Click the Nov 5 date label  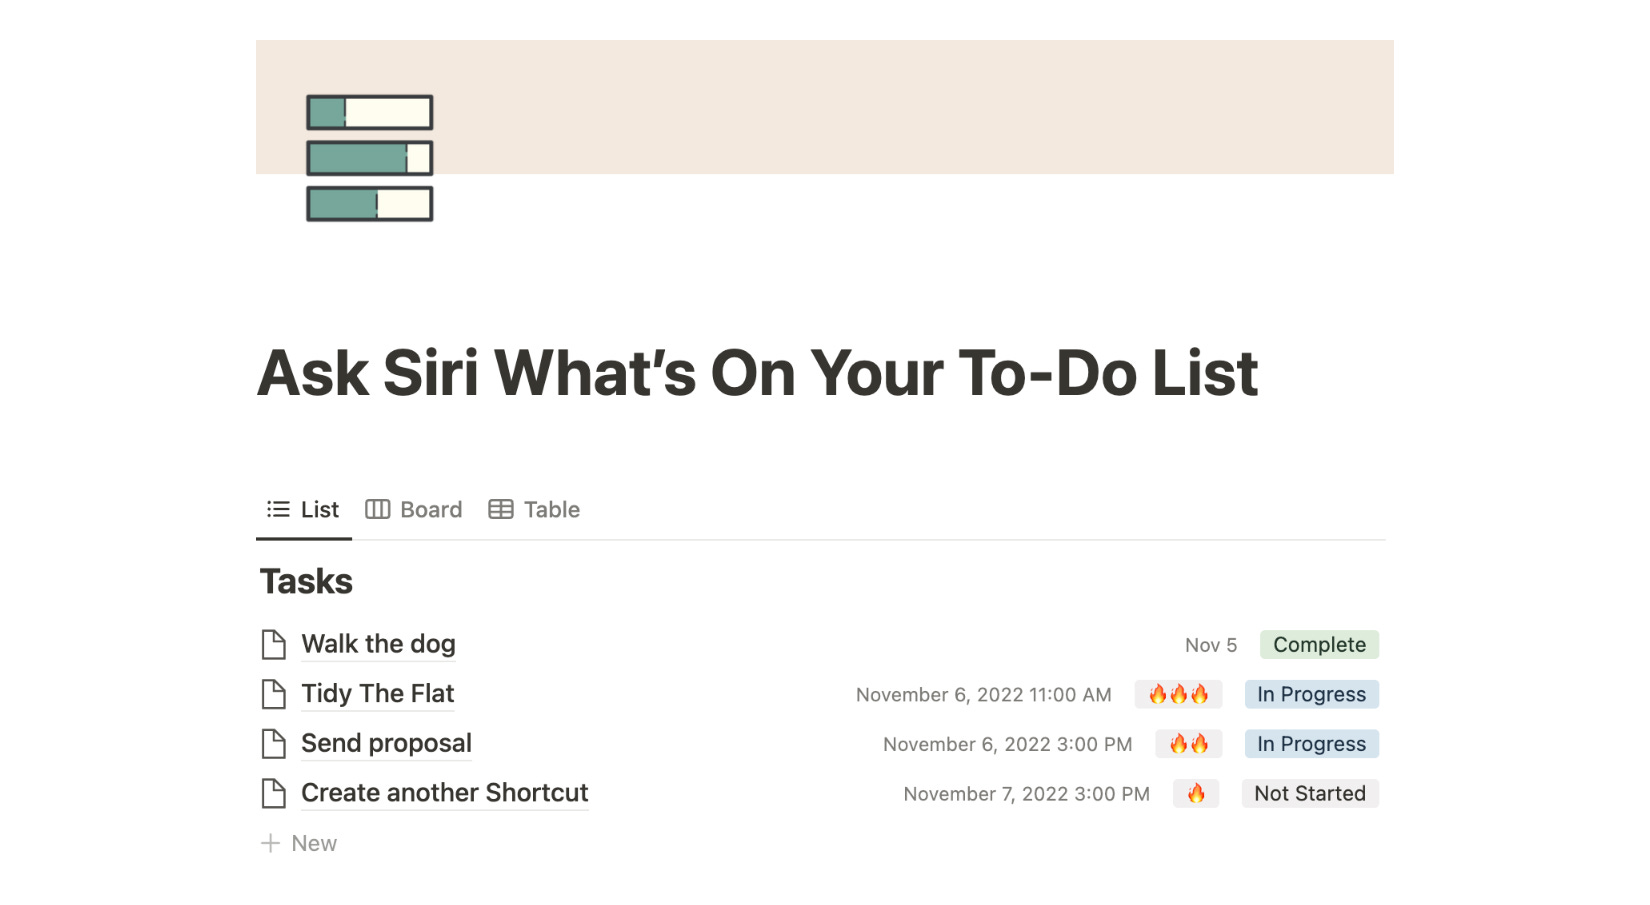pos(1210,645)
